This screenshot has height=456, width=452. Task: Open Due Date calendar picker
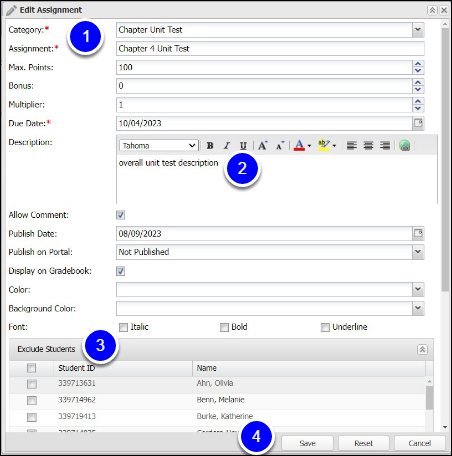pos(418,123)
